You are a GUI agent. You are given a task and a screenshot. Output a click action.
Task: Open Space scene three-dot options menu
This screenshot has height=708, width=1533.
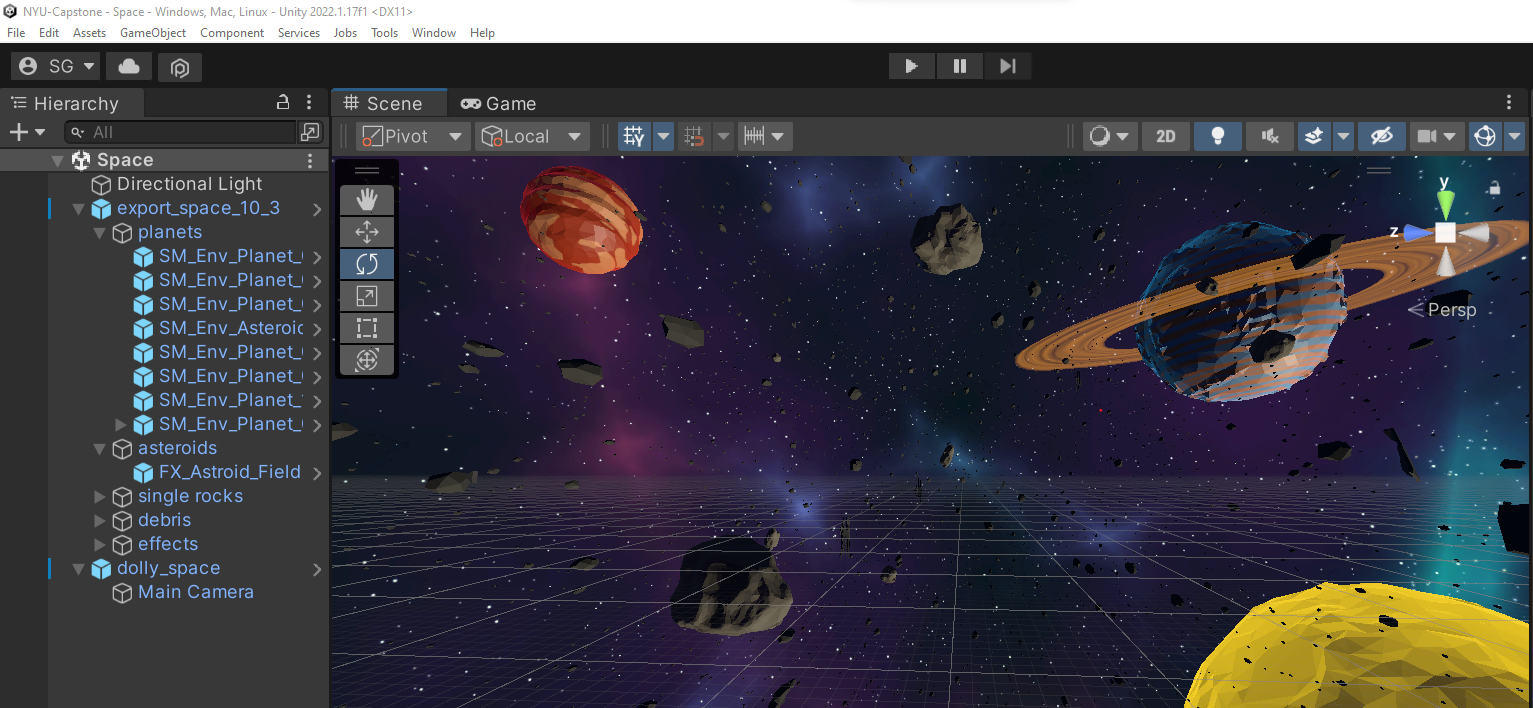click(x=310, y=160)
